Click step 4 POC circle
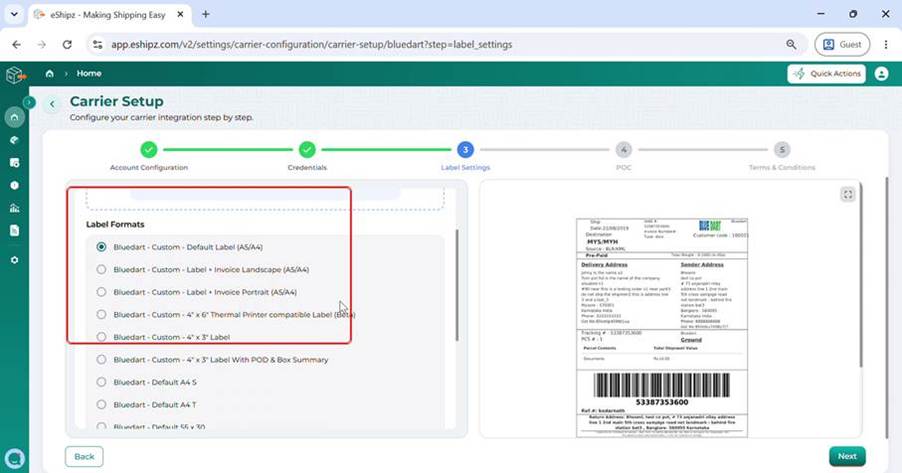The height and width of the screenshot is (473, 902). pos(624,150)
